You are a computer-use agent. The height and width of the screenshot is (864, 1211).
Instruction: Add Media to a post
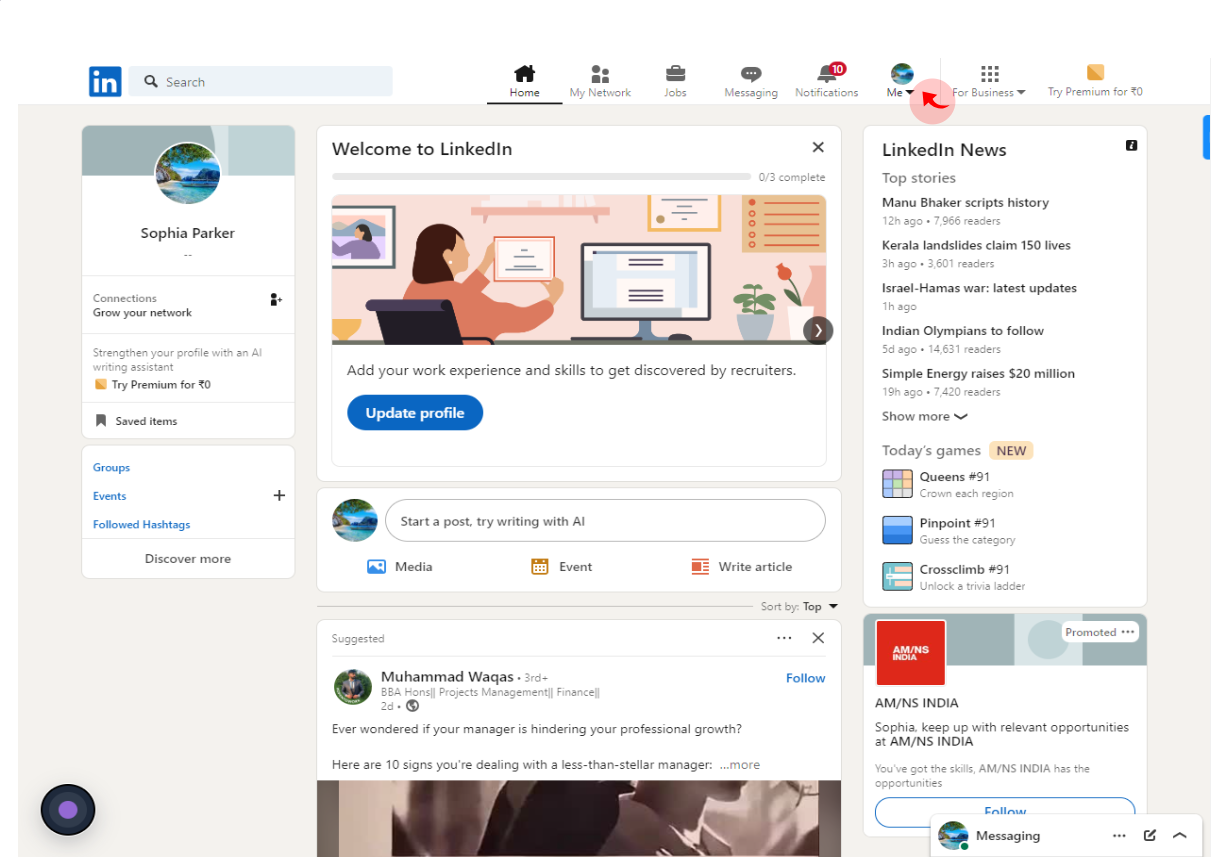coord(400,567)
